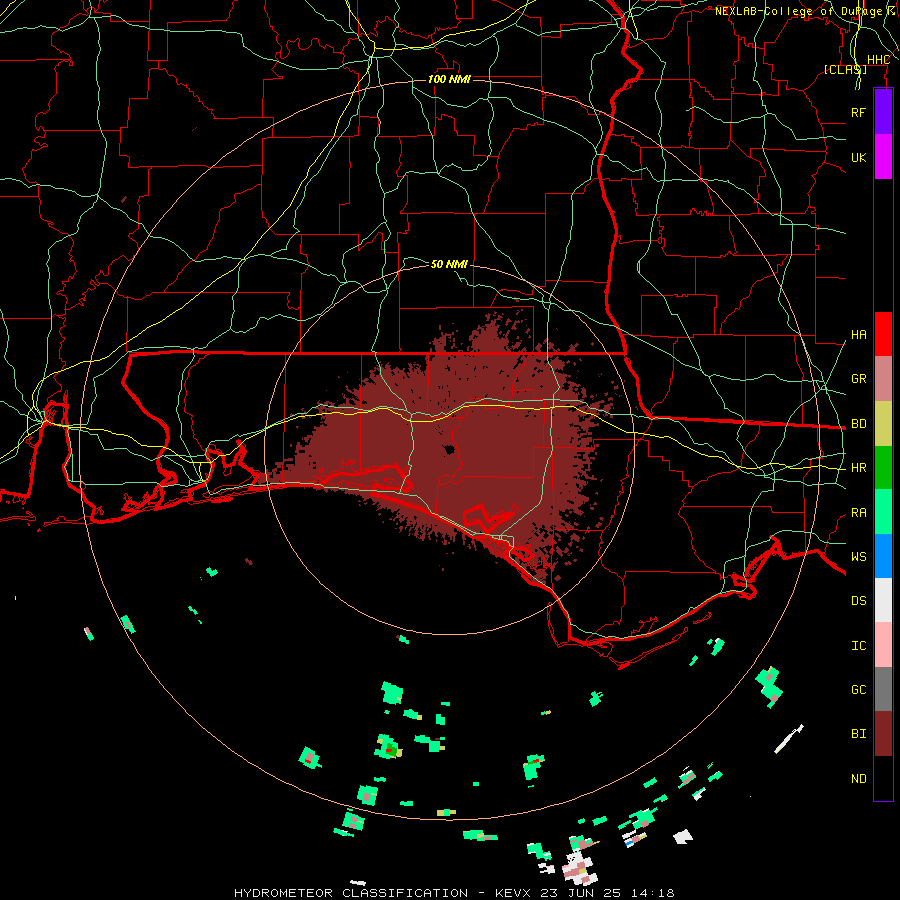Click the IC pink legend swatch
900x900 pixels.
pos(883,645)
